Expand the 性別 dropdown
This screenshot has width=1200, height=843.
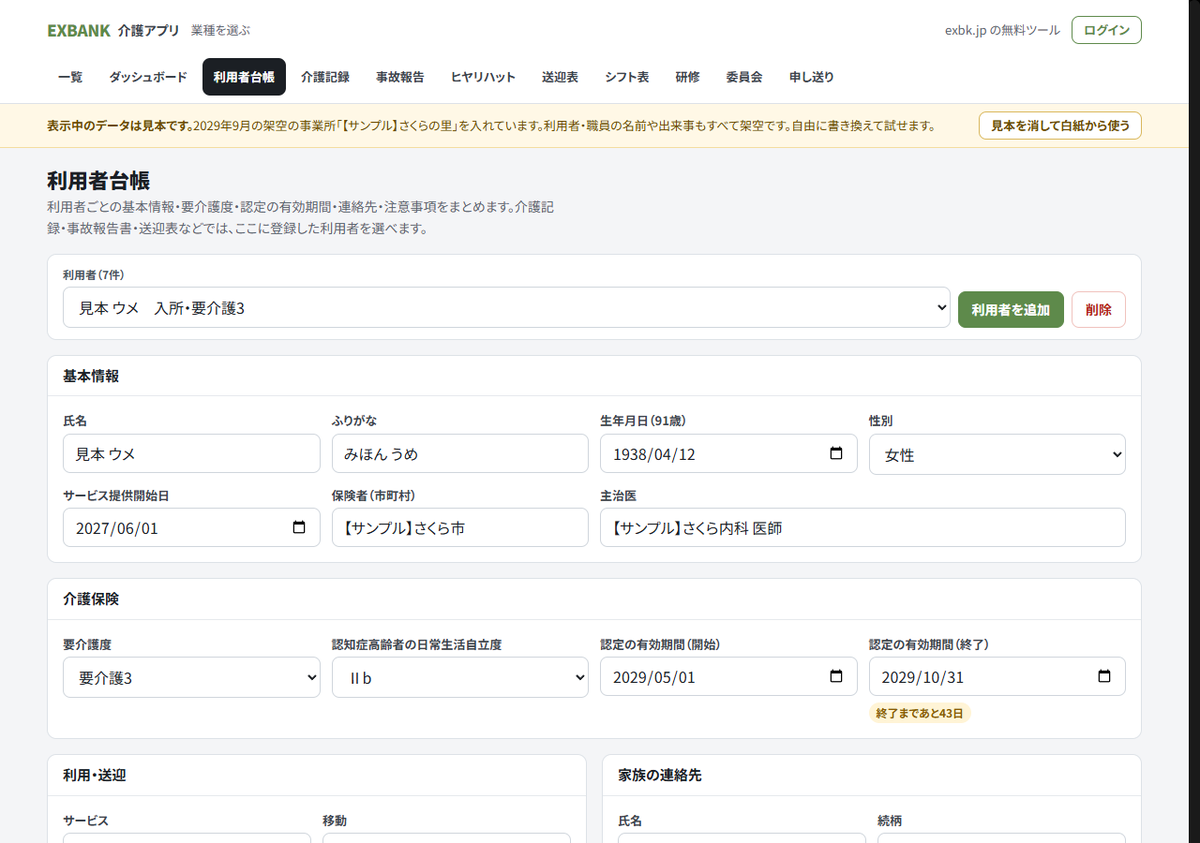(x=997, y=454)
